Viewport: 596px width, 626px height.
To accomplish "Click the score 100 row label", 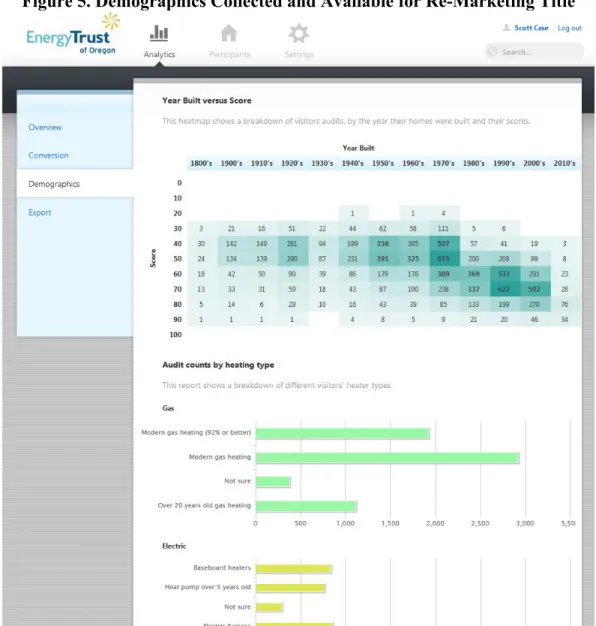I will click(x=176, y=335).
